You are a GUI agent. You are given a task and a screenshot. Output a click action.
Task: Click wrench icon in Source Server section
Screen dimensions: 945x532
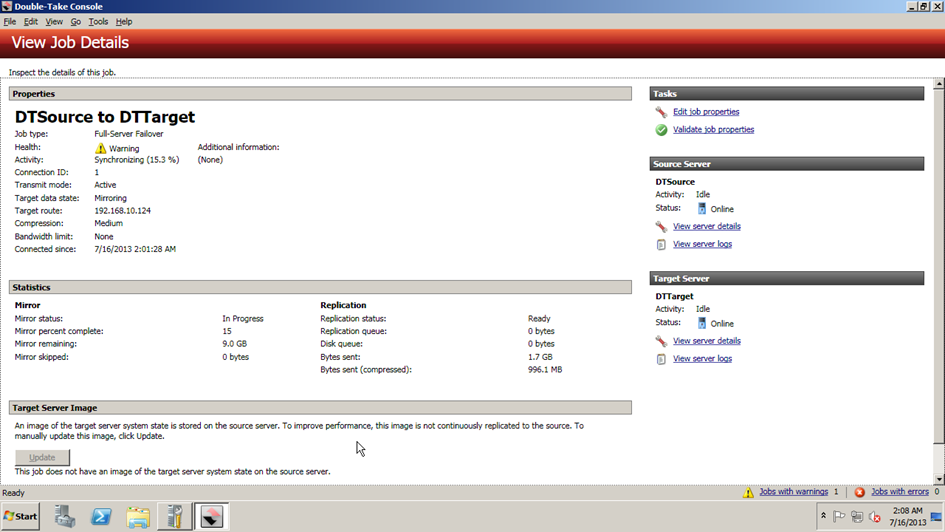tap(661, 227)
